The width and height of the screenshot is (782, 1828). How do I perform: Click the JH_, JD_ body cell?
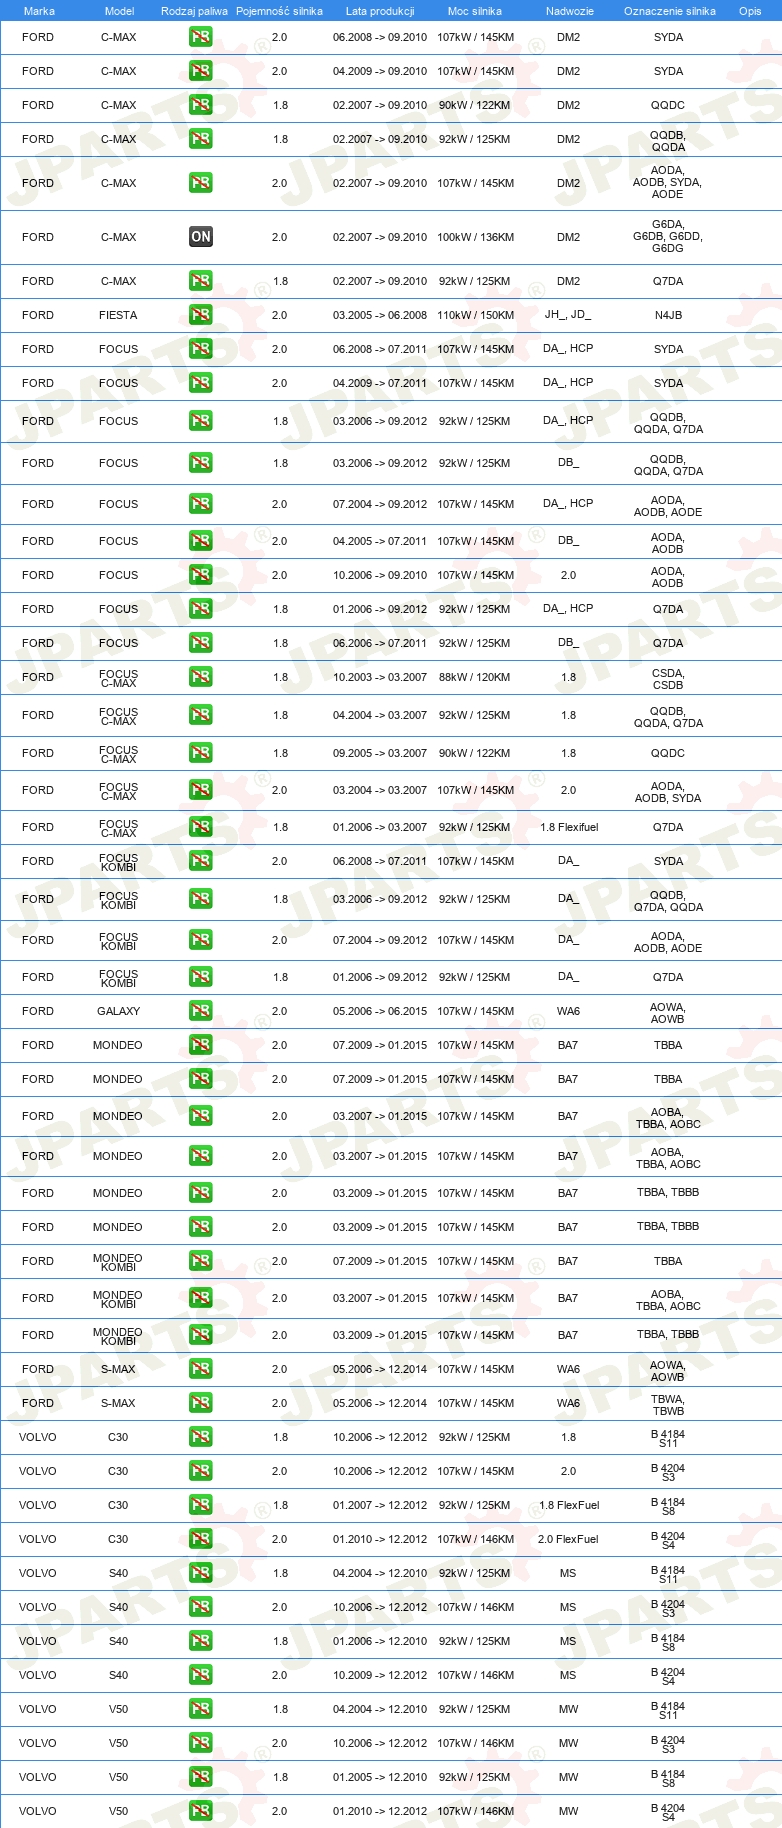[568, 314]
